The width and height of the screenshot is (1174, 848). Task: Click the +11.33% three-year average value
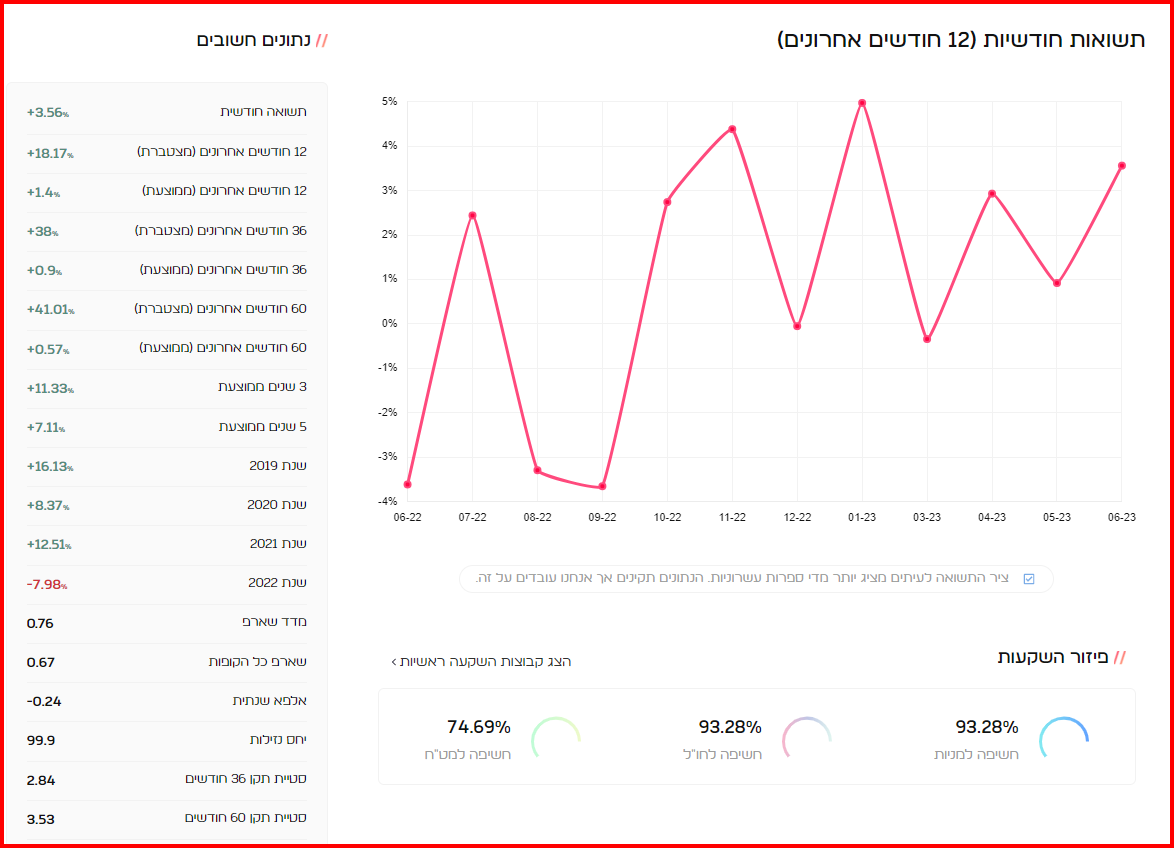coord(50,388)
